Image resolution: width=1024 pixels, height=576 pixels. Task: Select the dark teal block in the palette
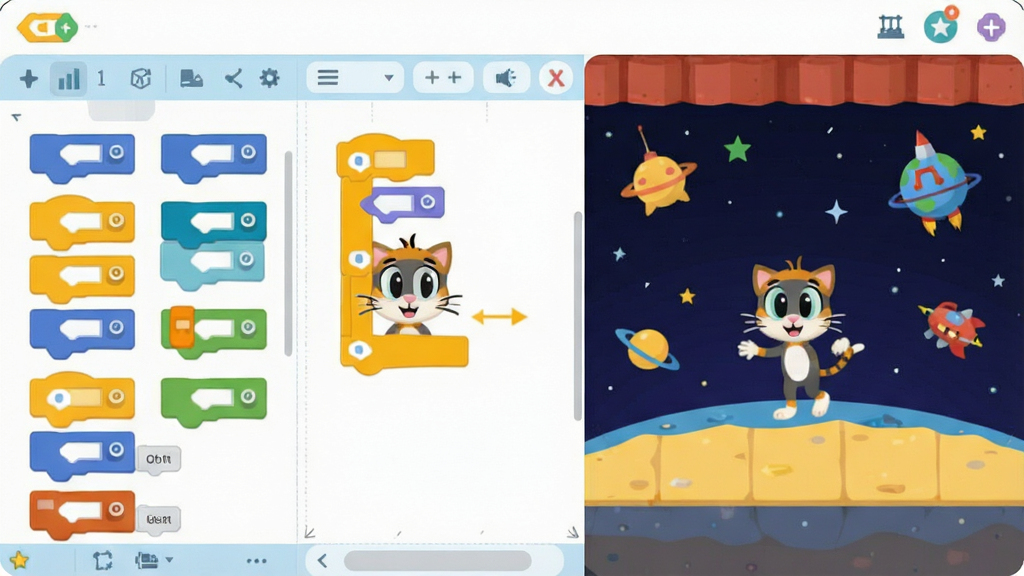coord(214,223)
